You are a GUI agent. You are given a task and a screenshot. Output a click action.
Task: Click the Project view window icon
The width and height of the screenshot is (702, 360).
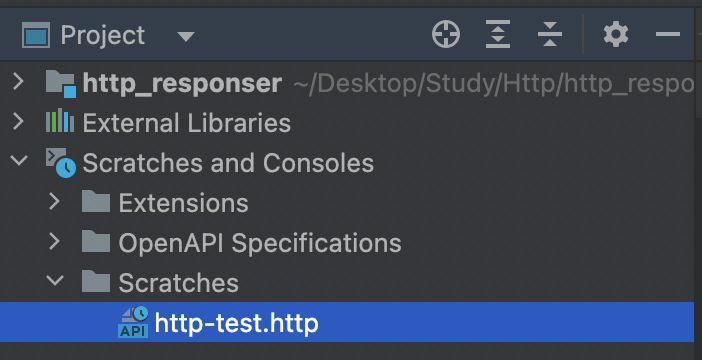[36, 35]
